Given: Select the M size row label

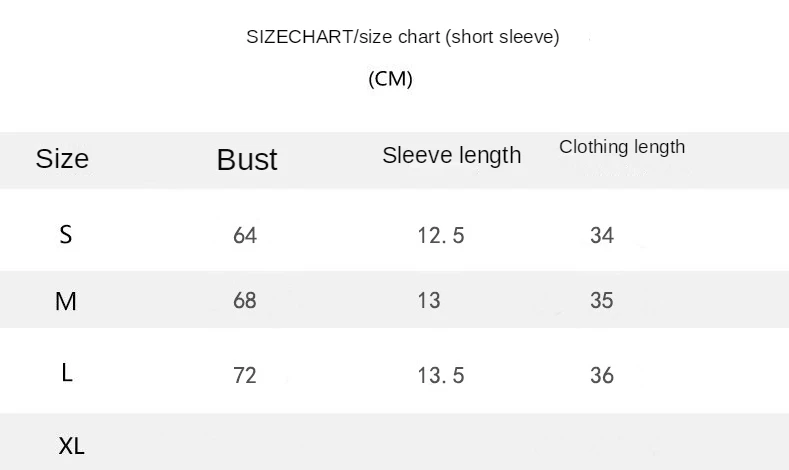Looking at the screenshot, I should coord(66,301).
